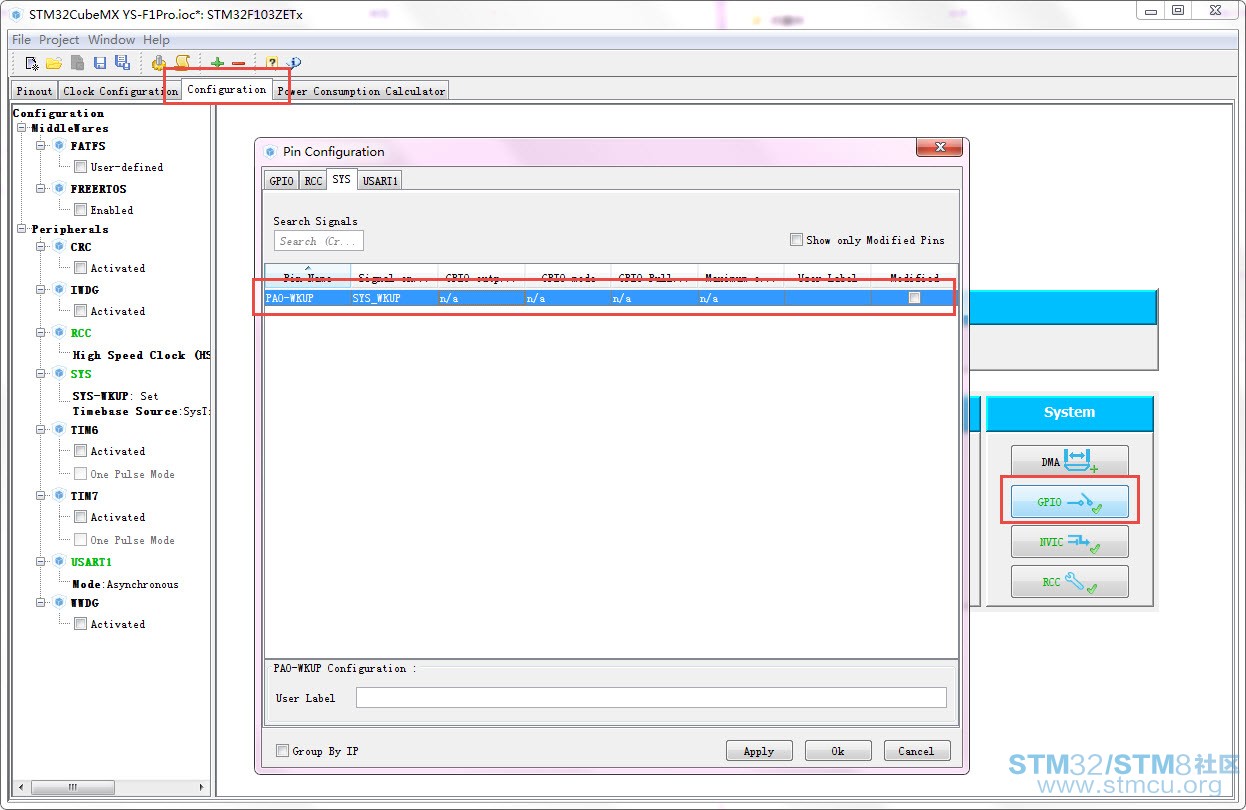Switch to the Pinout tab
Image resolution: width=1246 pixels, height=810 pixels.
[34, 91]
